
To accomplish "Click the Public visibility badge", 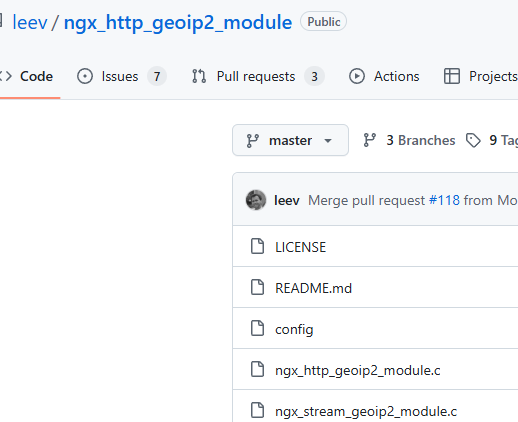I will 323,22.
